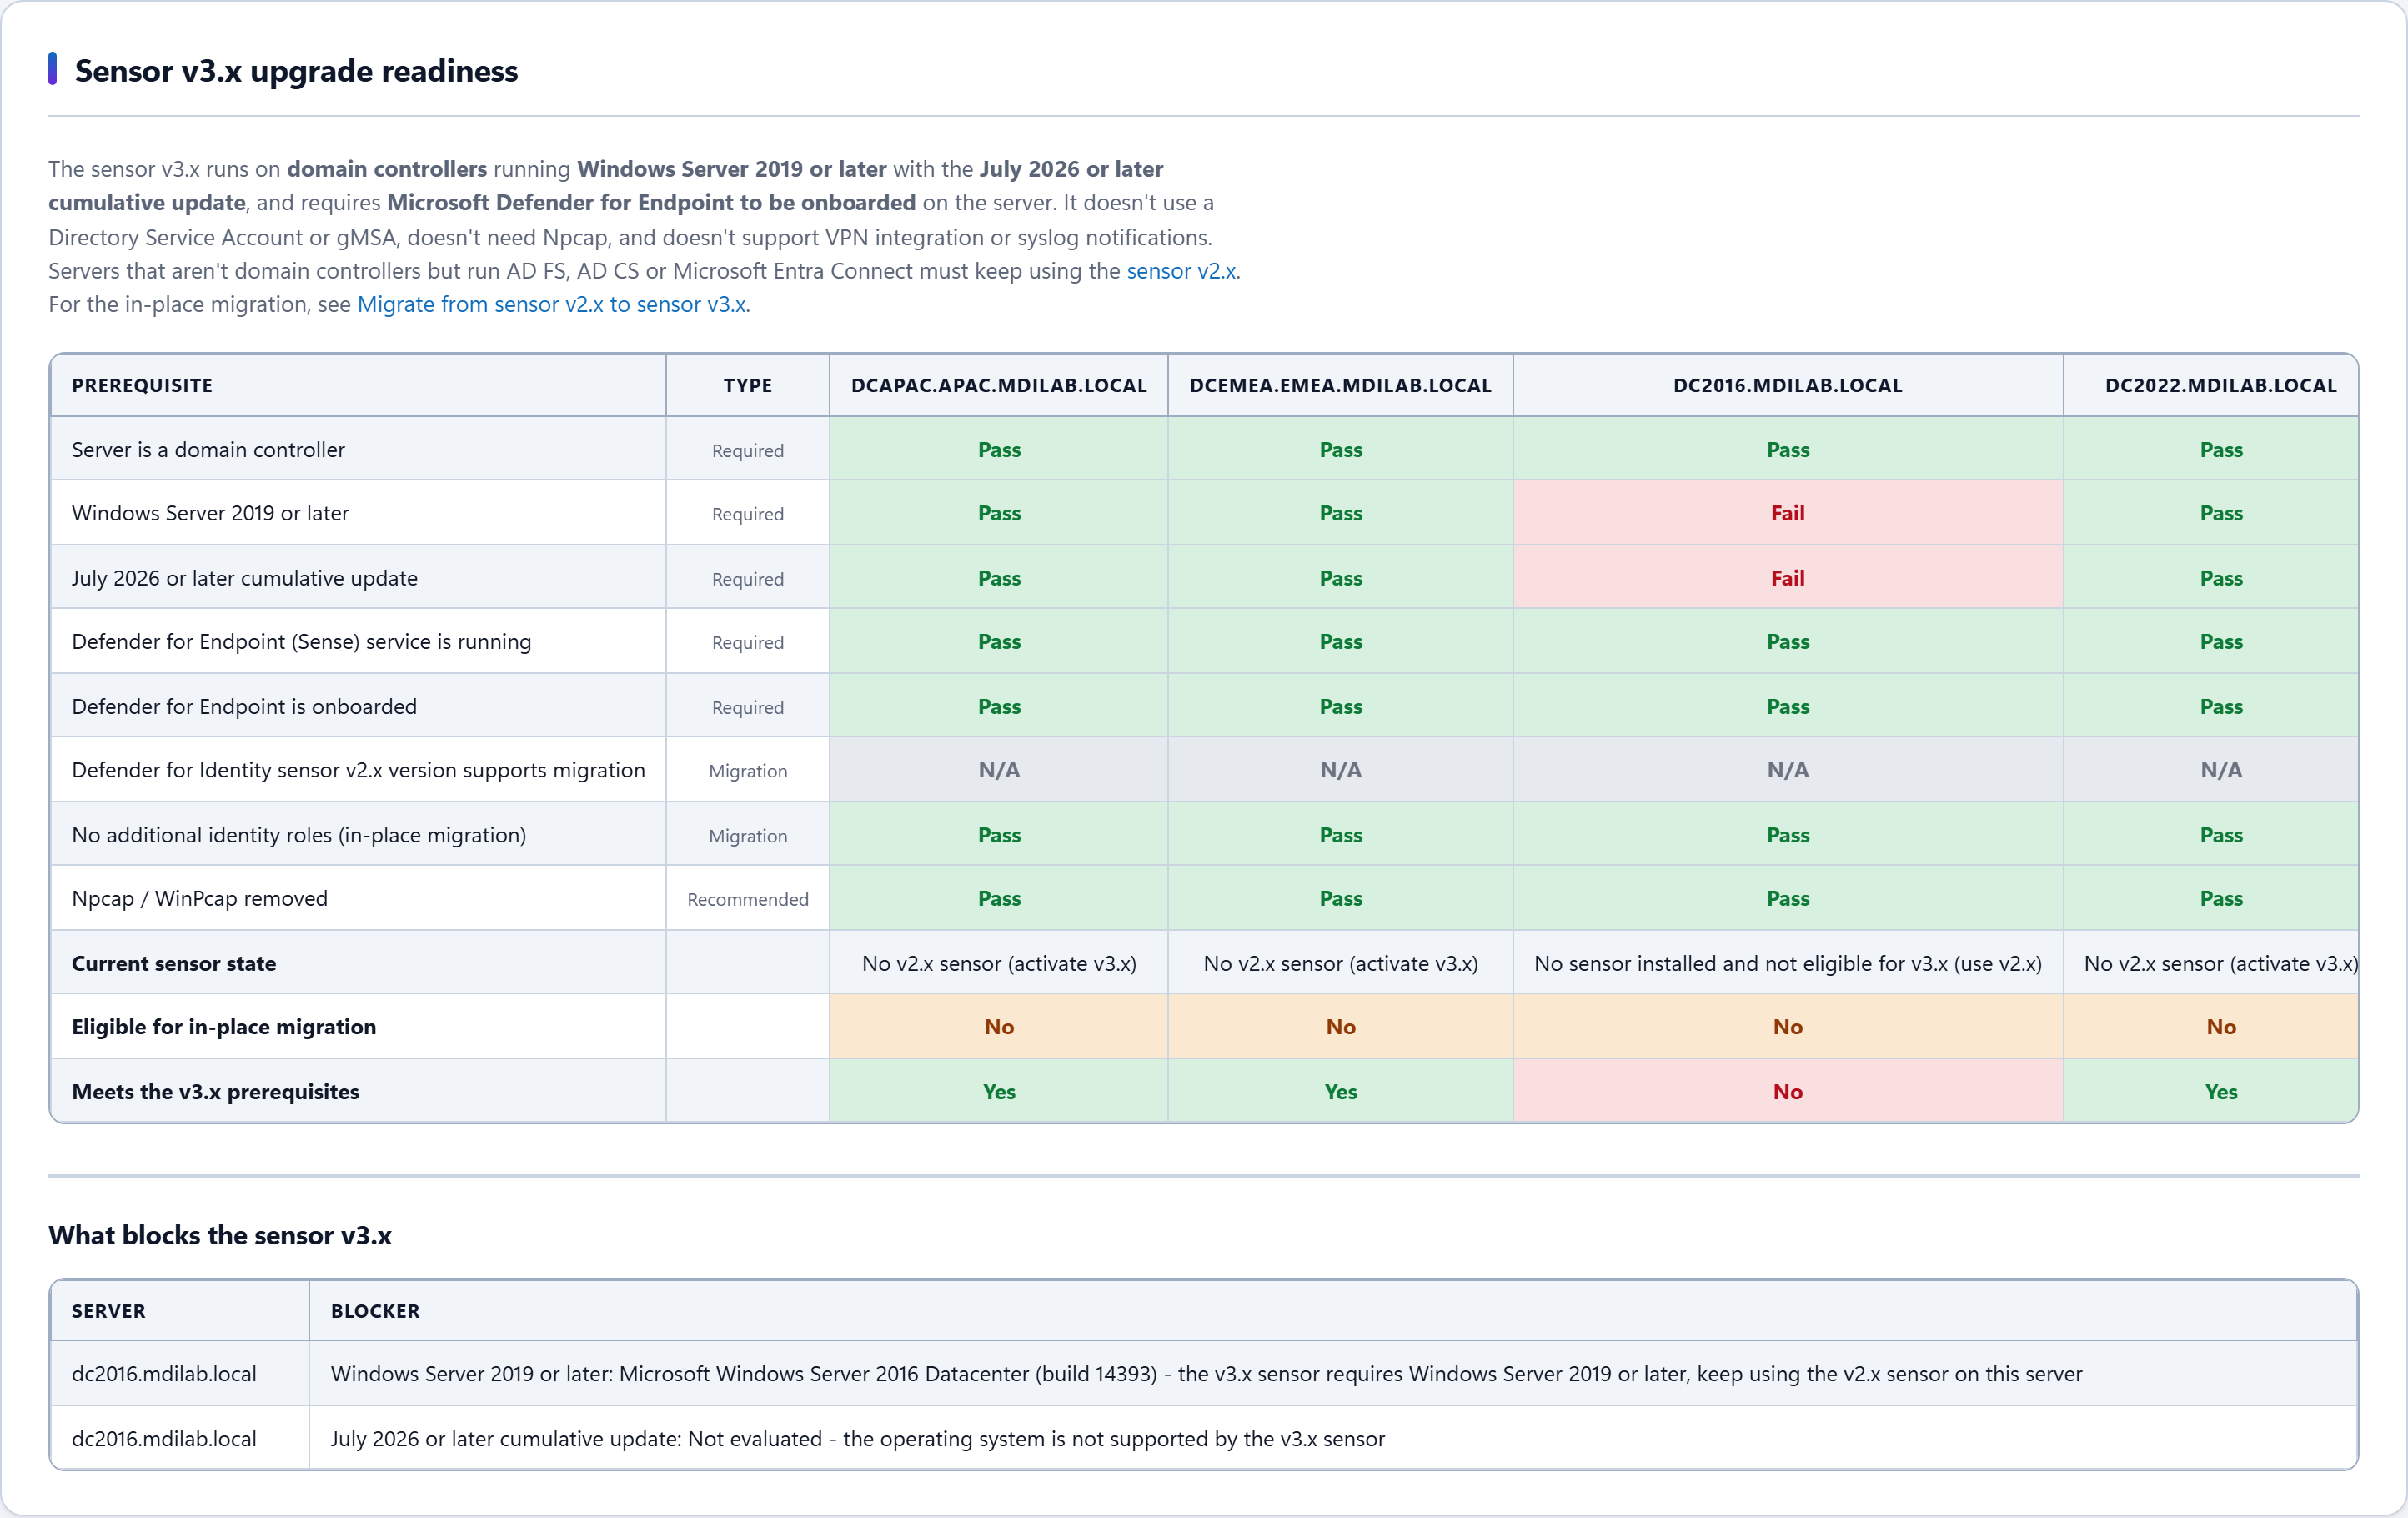Click Fail cell for Windows Server 2019 row
The image size is (2408, 1518).
[x=1788, y=513]
